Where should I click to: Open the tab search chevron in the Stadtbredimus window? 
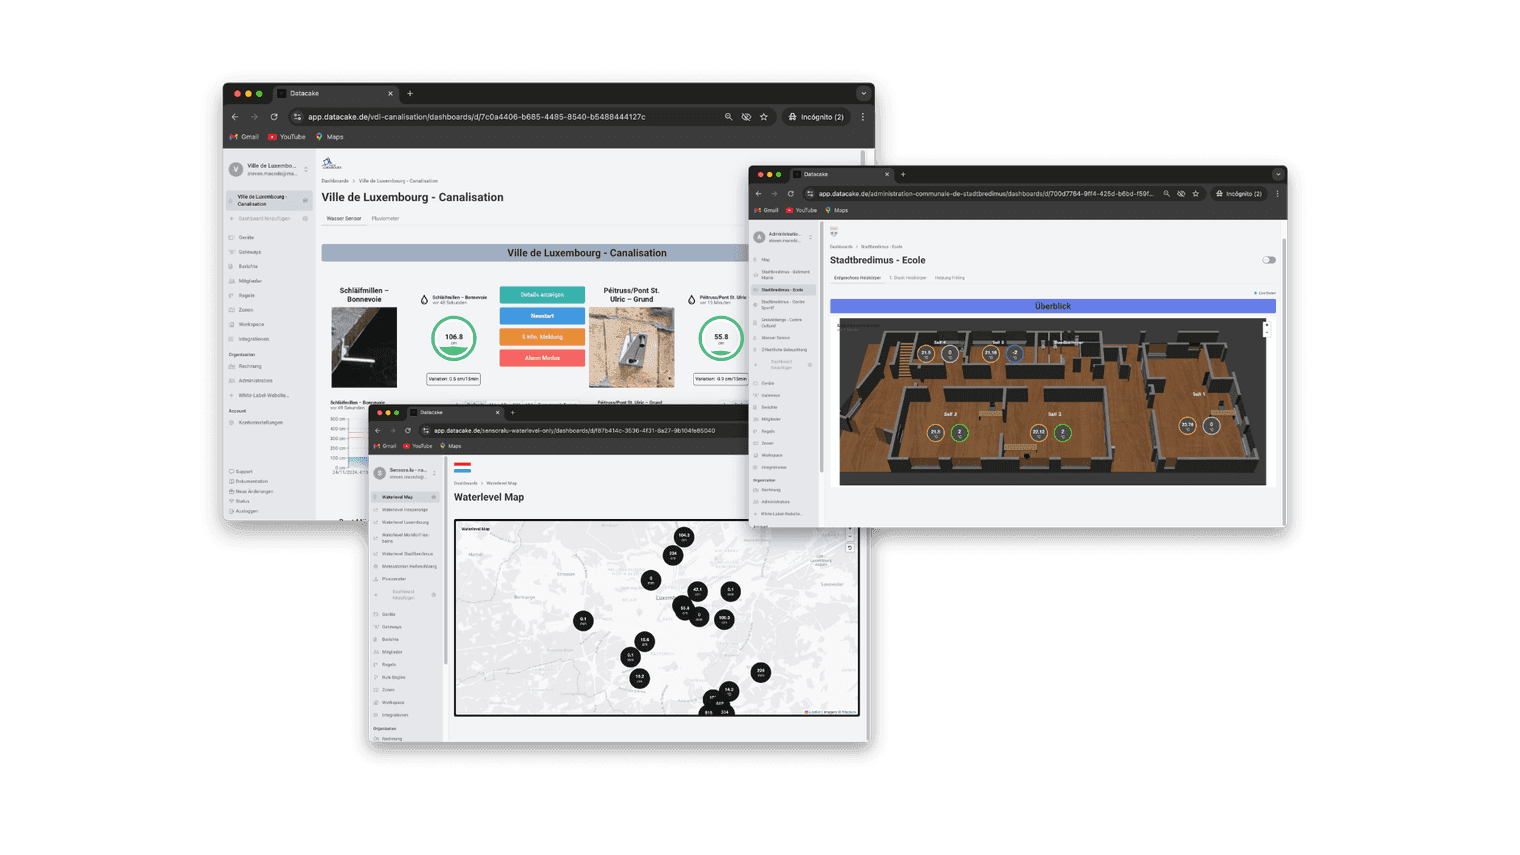pos(1277,174)
